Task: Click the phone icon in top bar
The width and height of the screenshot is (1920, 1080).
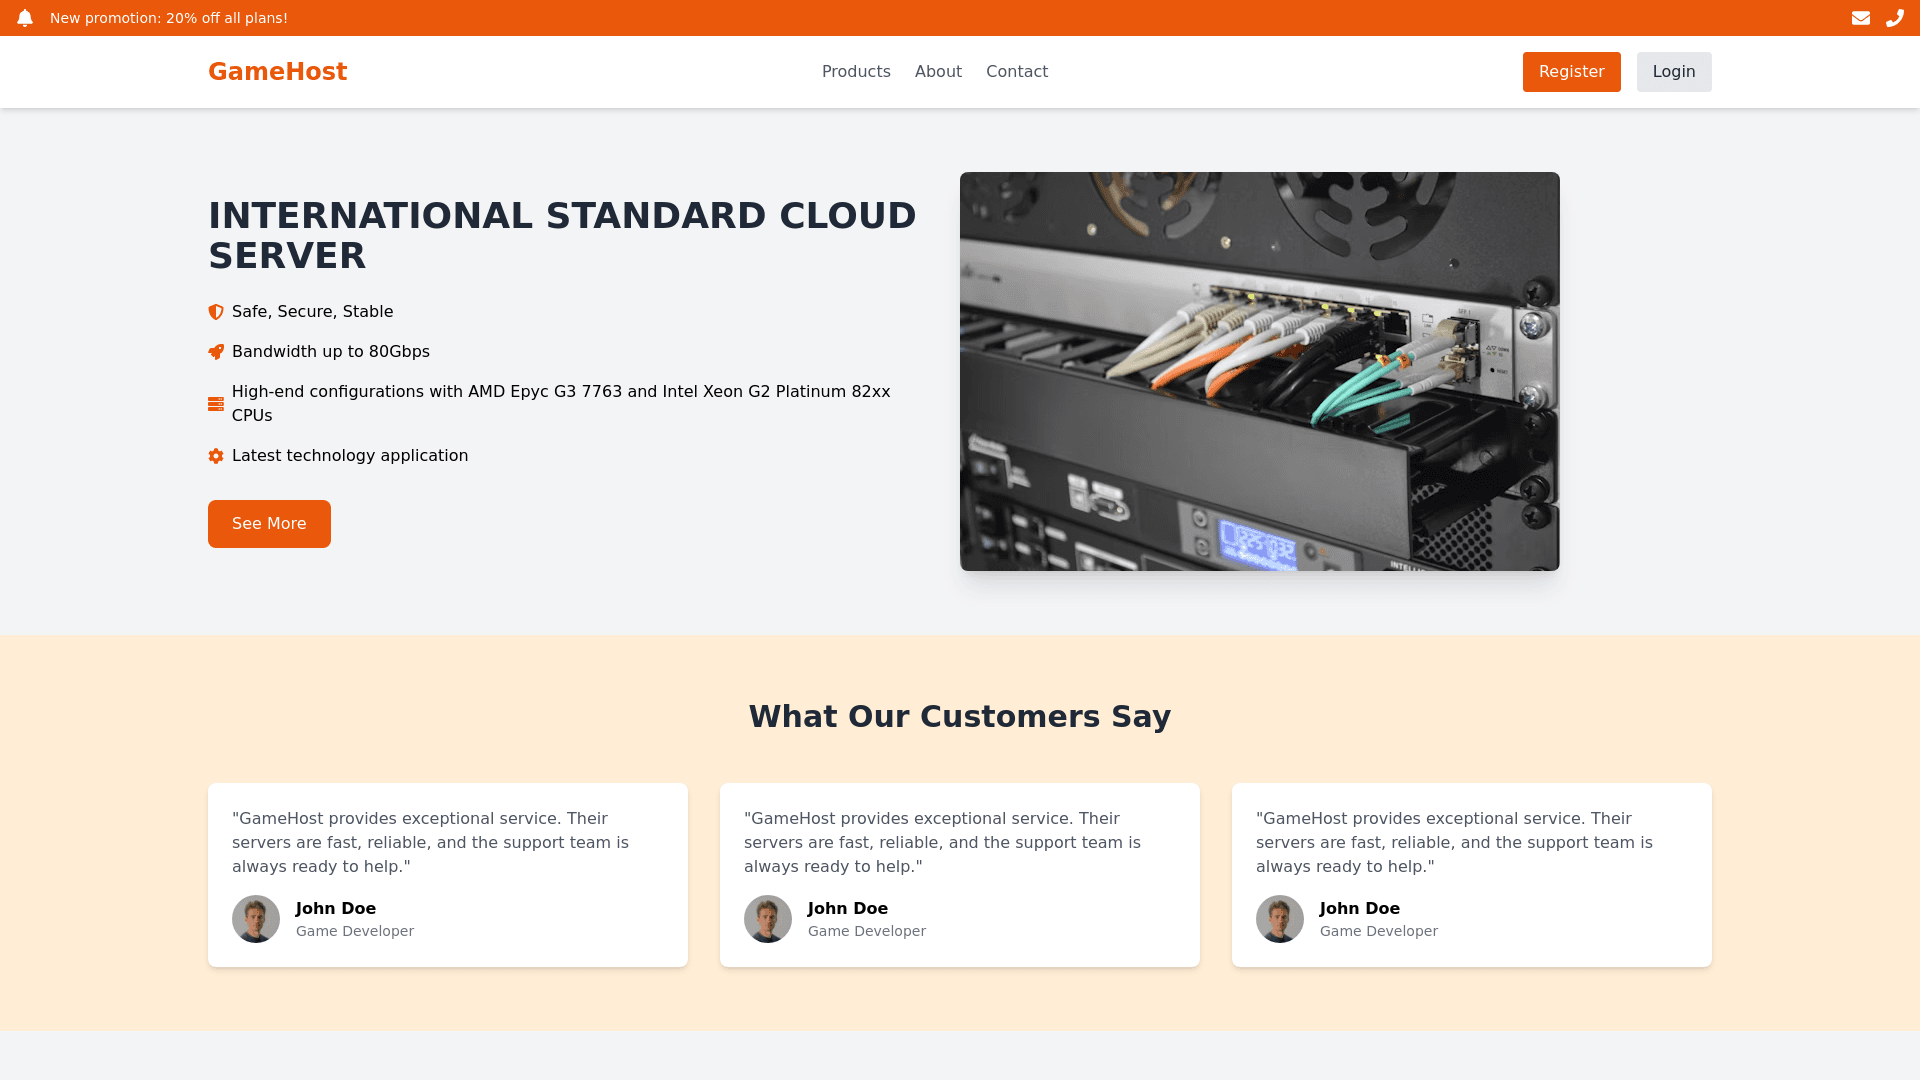Action: click(x=1894, y=18)
